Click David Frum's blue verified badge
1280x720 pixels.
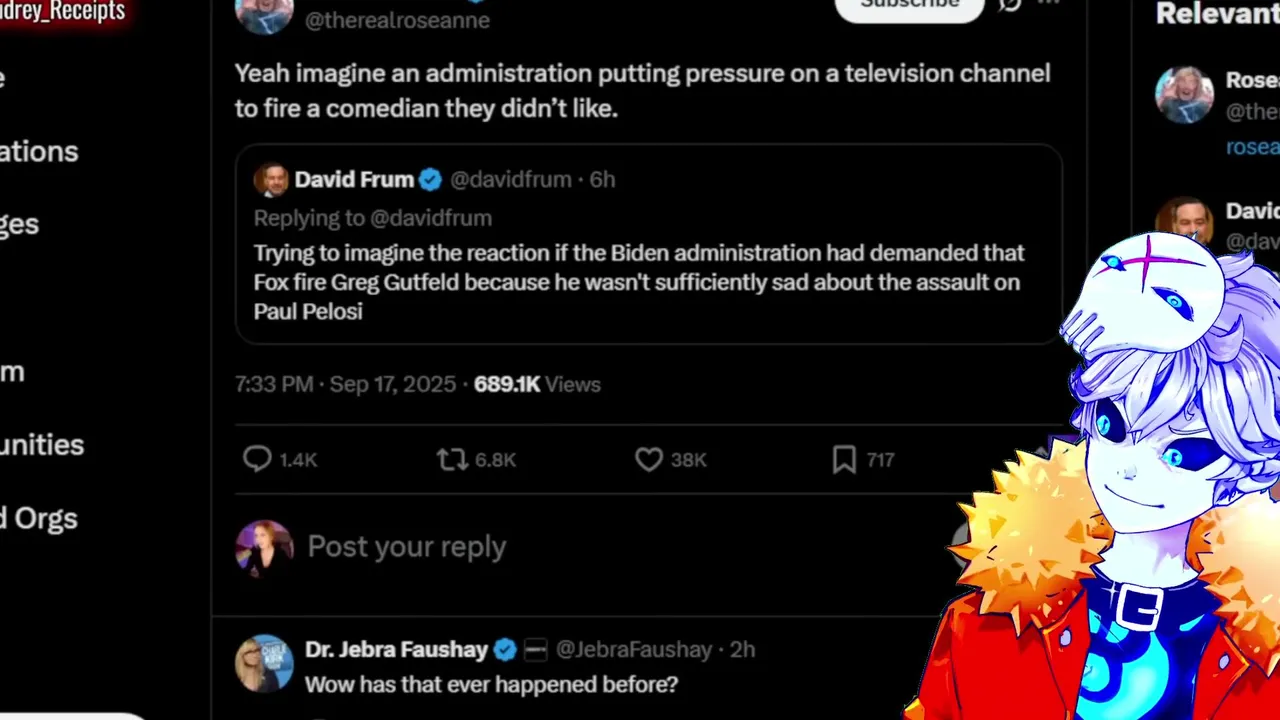pyautogui.click(x=430, y=180)
